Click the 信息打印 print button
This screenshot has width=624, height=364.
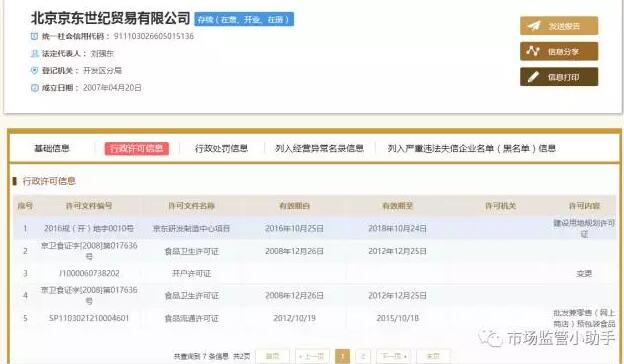tap(559, 77)
